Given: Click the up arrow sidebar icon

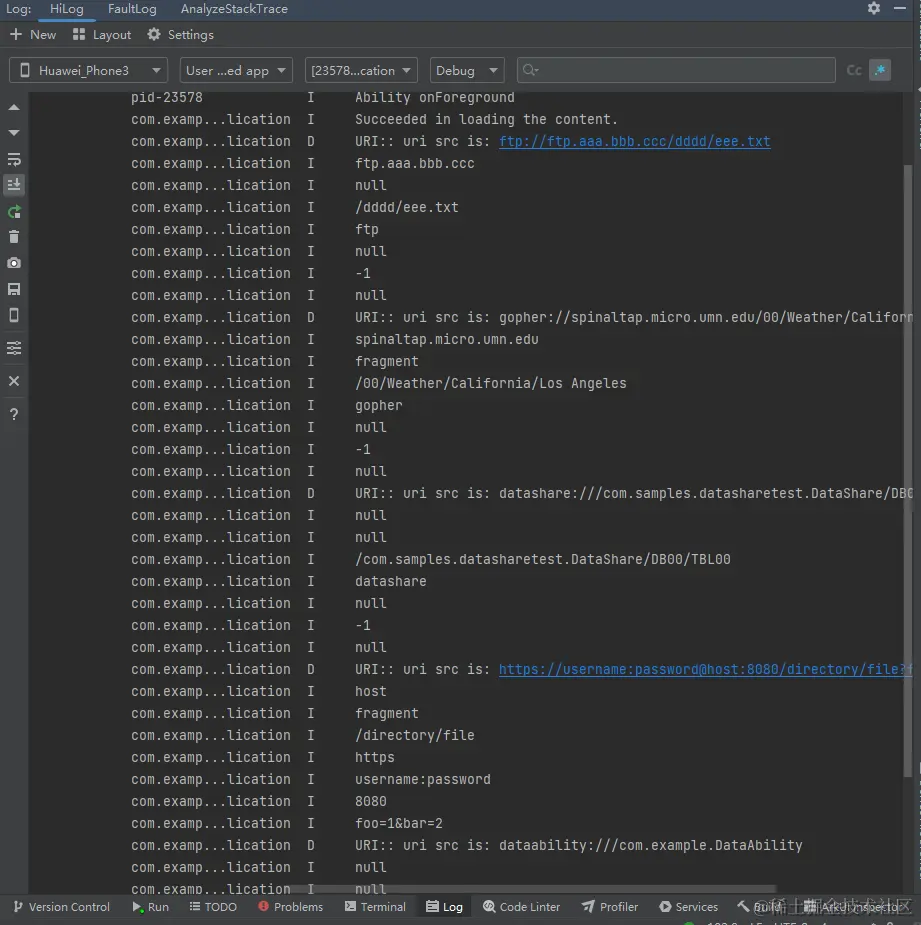Looking at the screenshot, I should 14,108.
